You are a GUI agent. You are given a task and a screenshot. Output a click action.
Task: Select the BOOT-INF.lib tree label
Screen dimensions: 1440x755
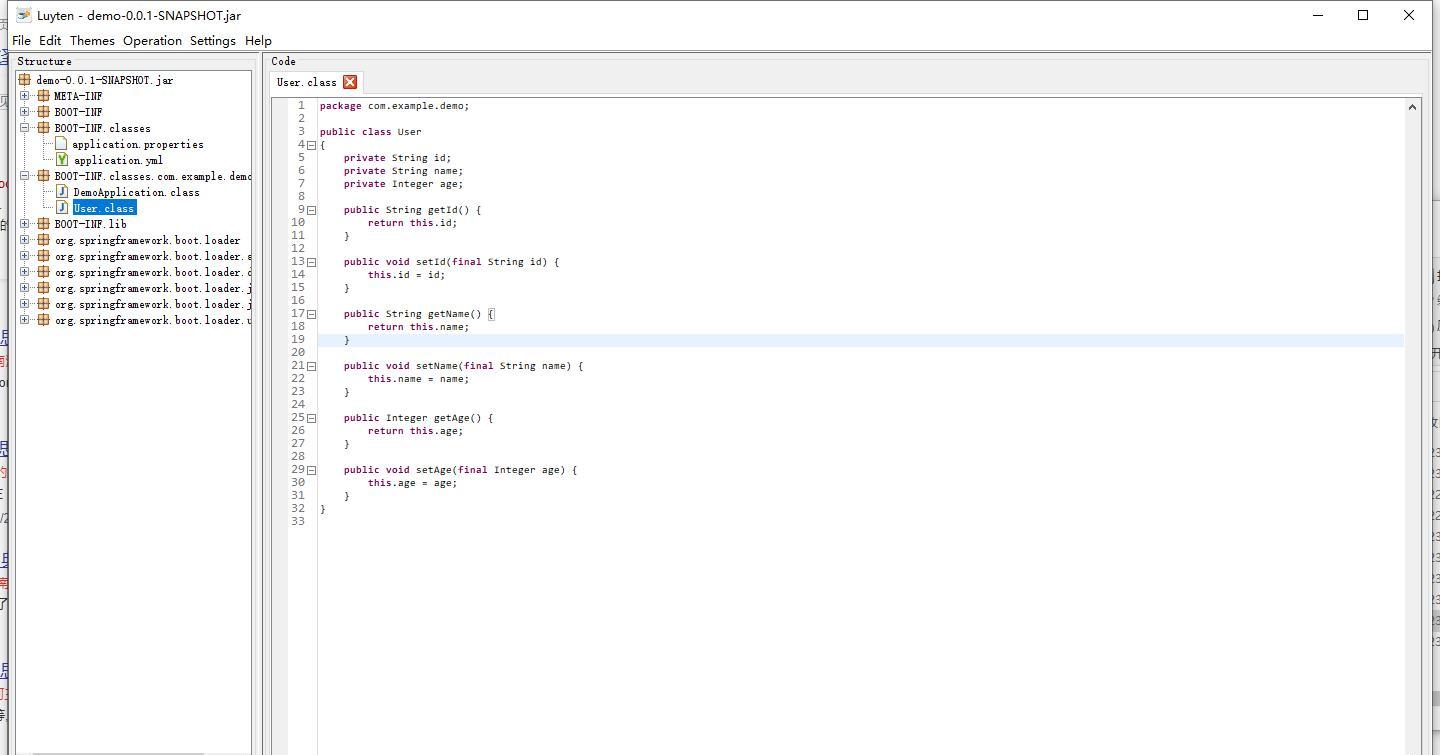pos(90,224)
